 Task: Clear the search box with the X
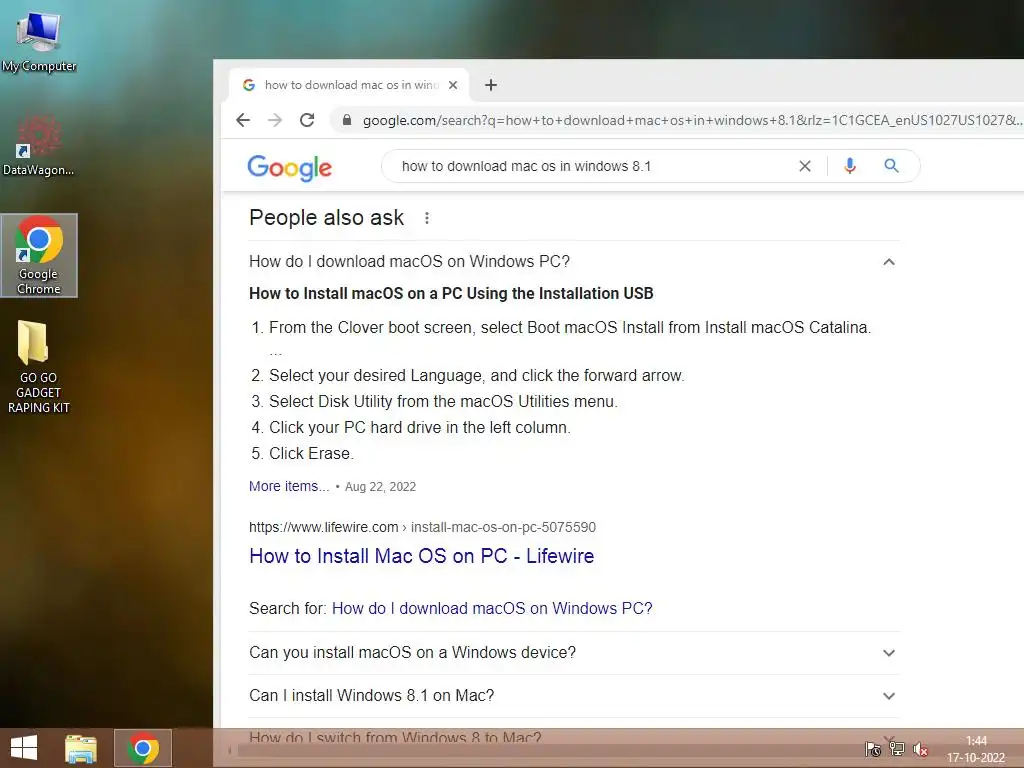click(x=805, y=166)
